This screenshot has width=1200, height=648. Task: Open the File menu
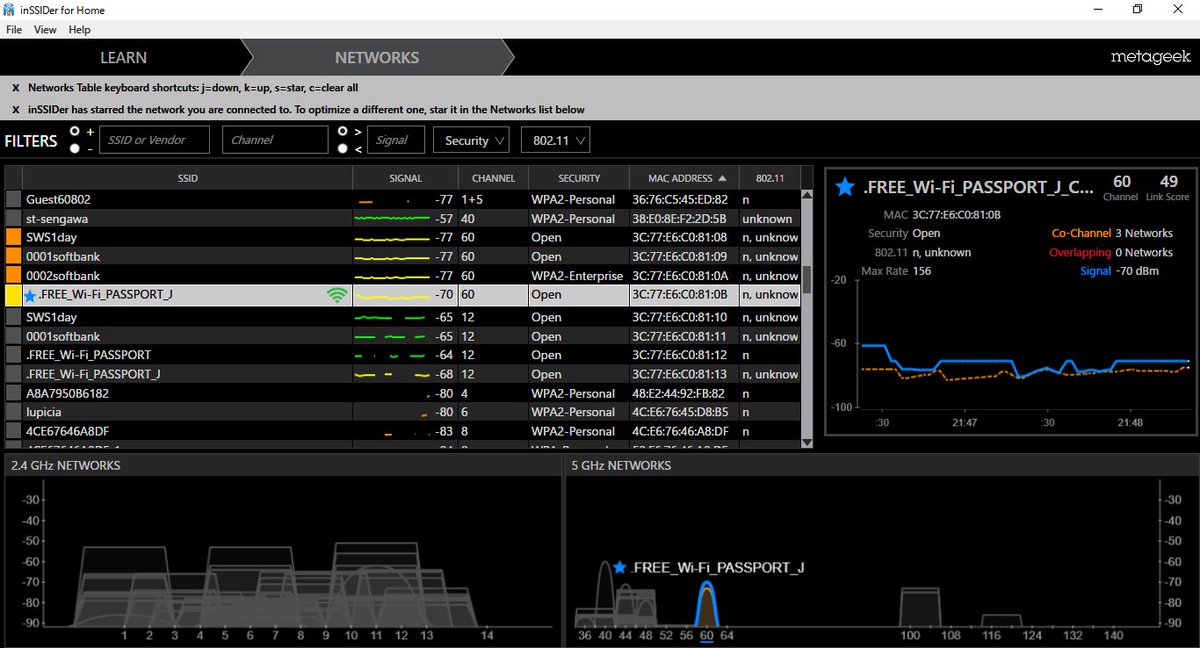[x=14, y=30]
